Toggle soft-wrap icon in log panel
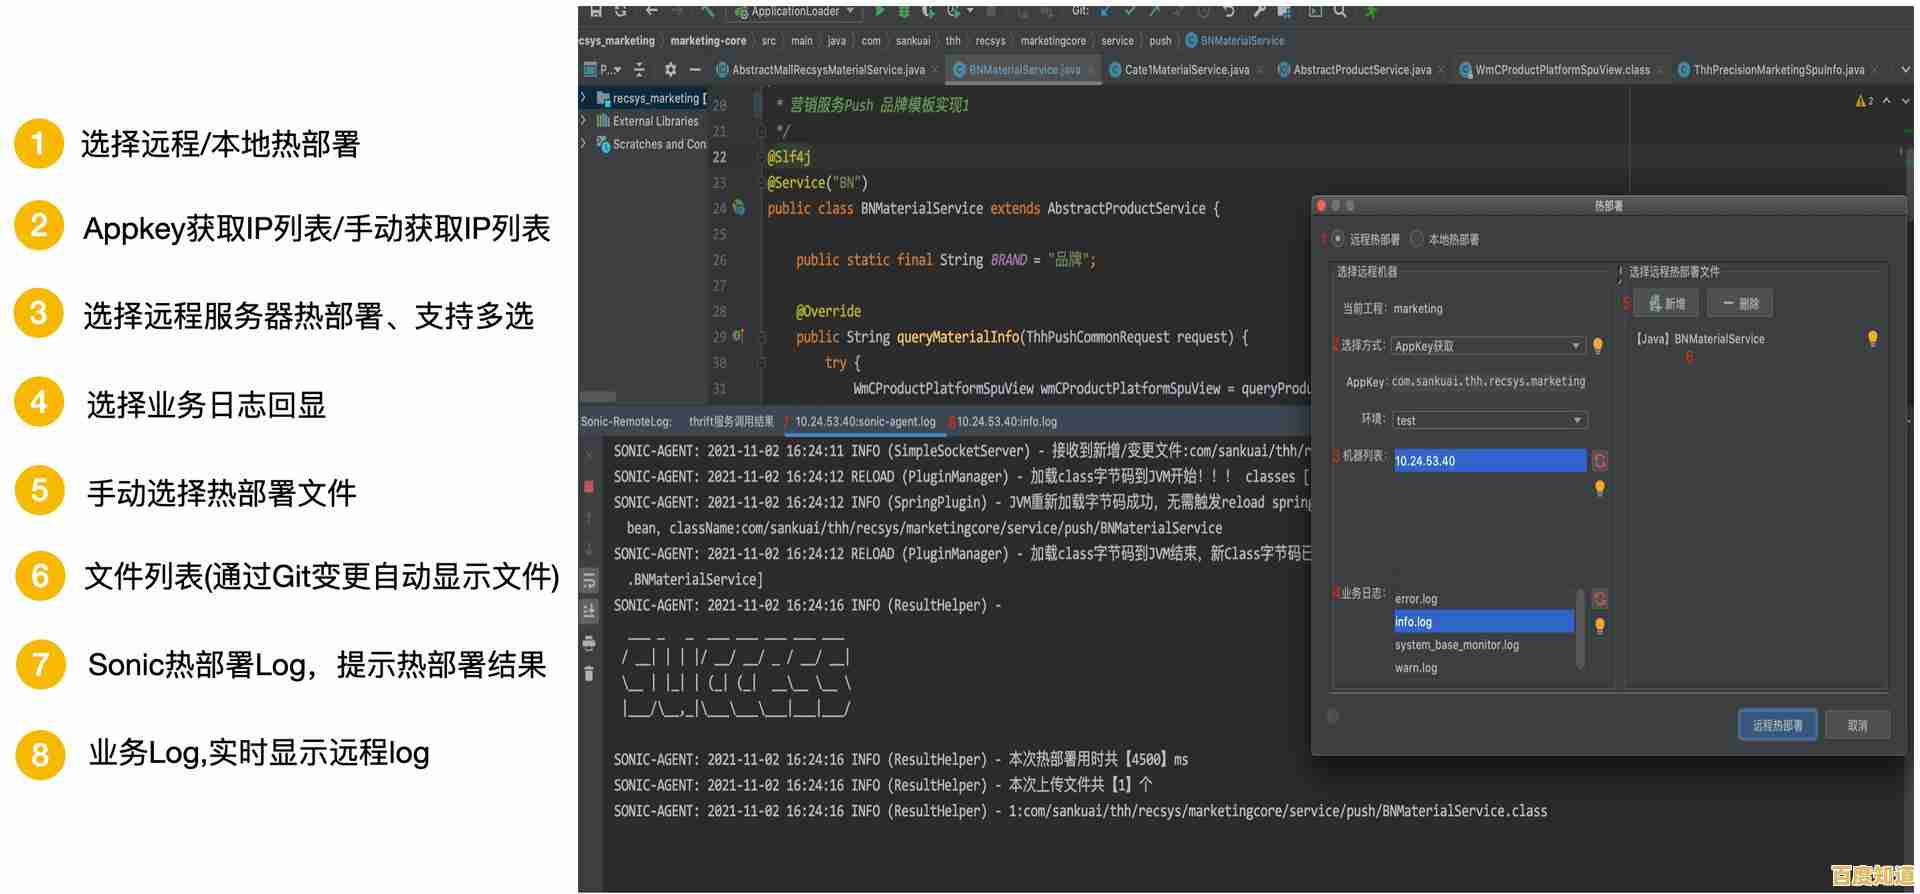The width and height of the screenshot is (1920, 894). tap(589, 580)
